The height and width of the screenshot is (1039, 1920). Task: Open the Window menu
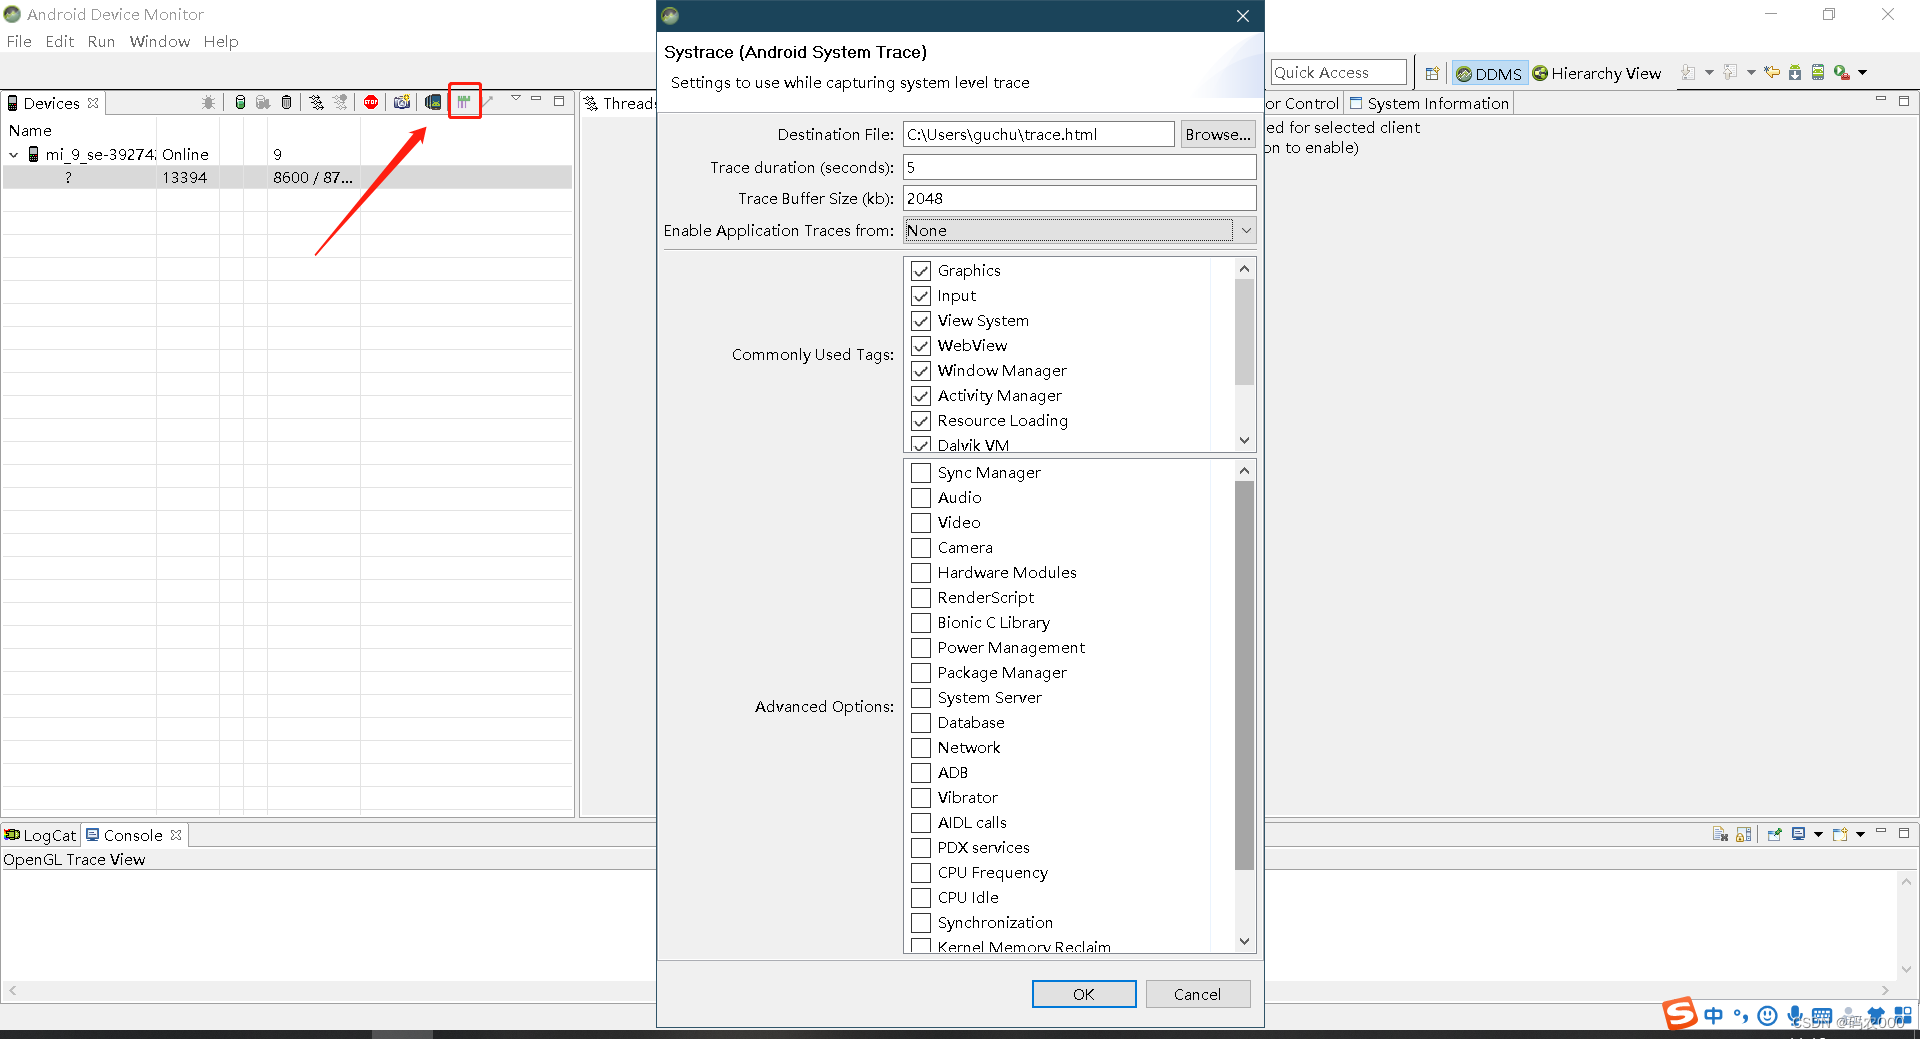pos(160,42)
